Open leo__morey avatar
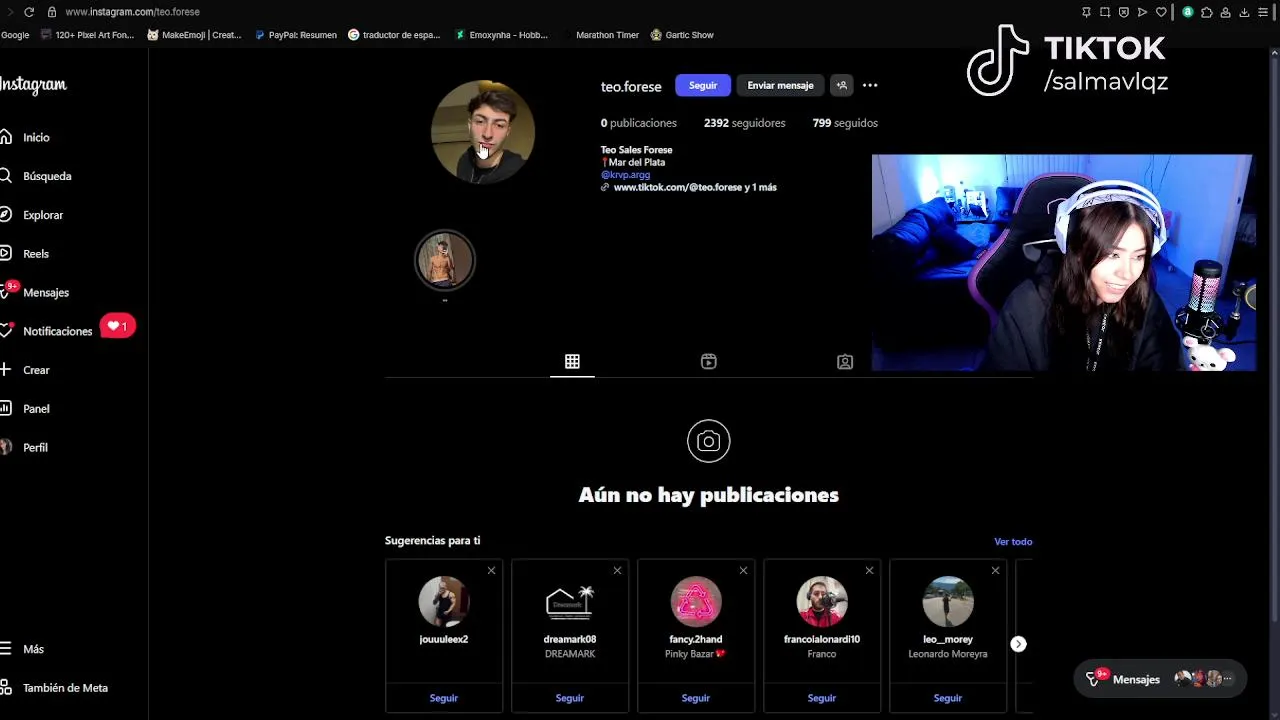This screenshot has width=1280, height=720. coord(948,602)
